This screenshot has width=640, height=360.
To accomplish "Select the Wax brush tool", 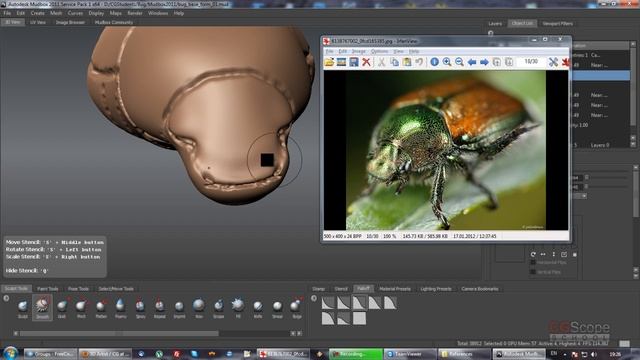I will pos(199,308).
